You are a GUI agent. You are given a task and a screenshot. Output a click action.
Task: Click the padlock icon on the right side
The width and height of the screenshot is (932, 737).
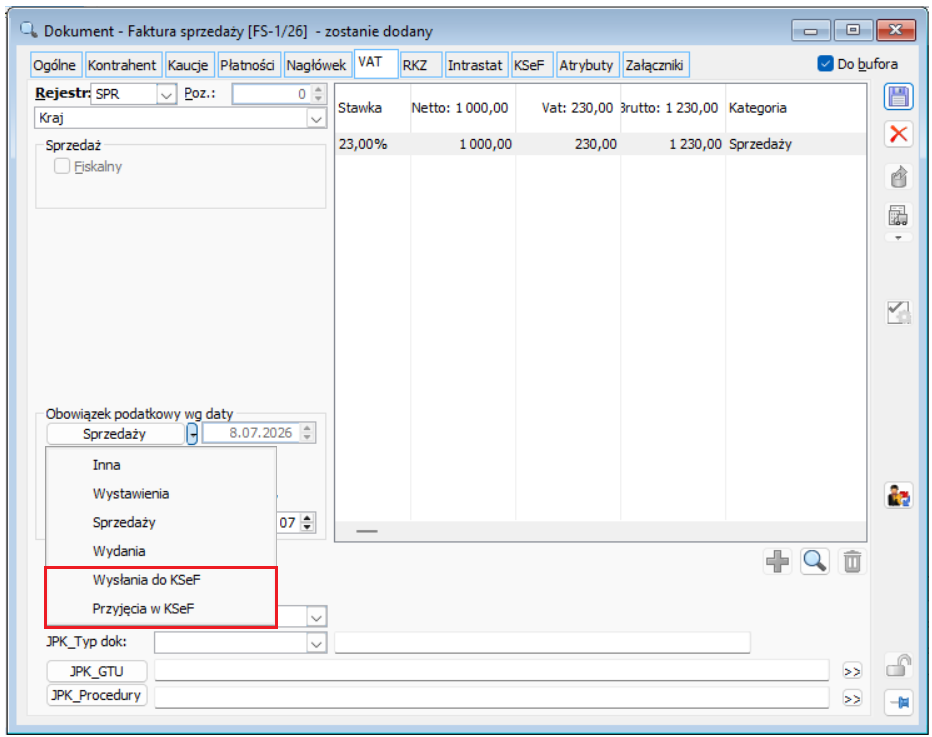[898, 666]
